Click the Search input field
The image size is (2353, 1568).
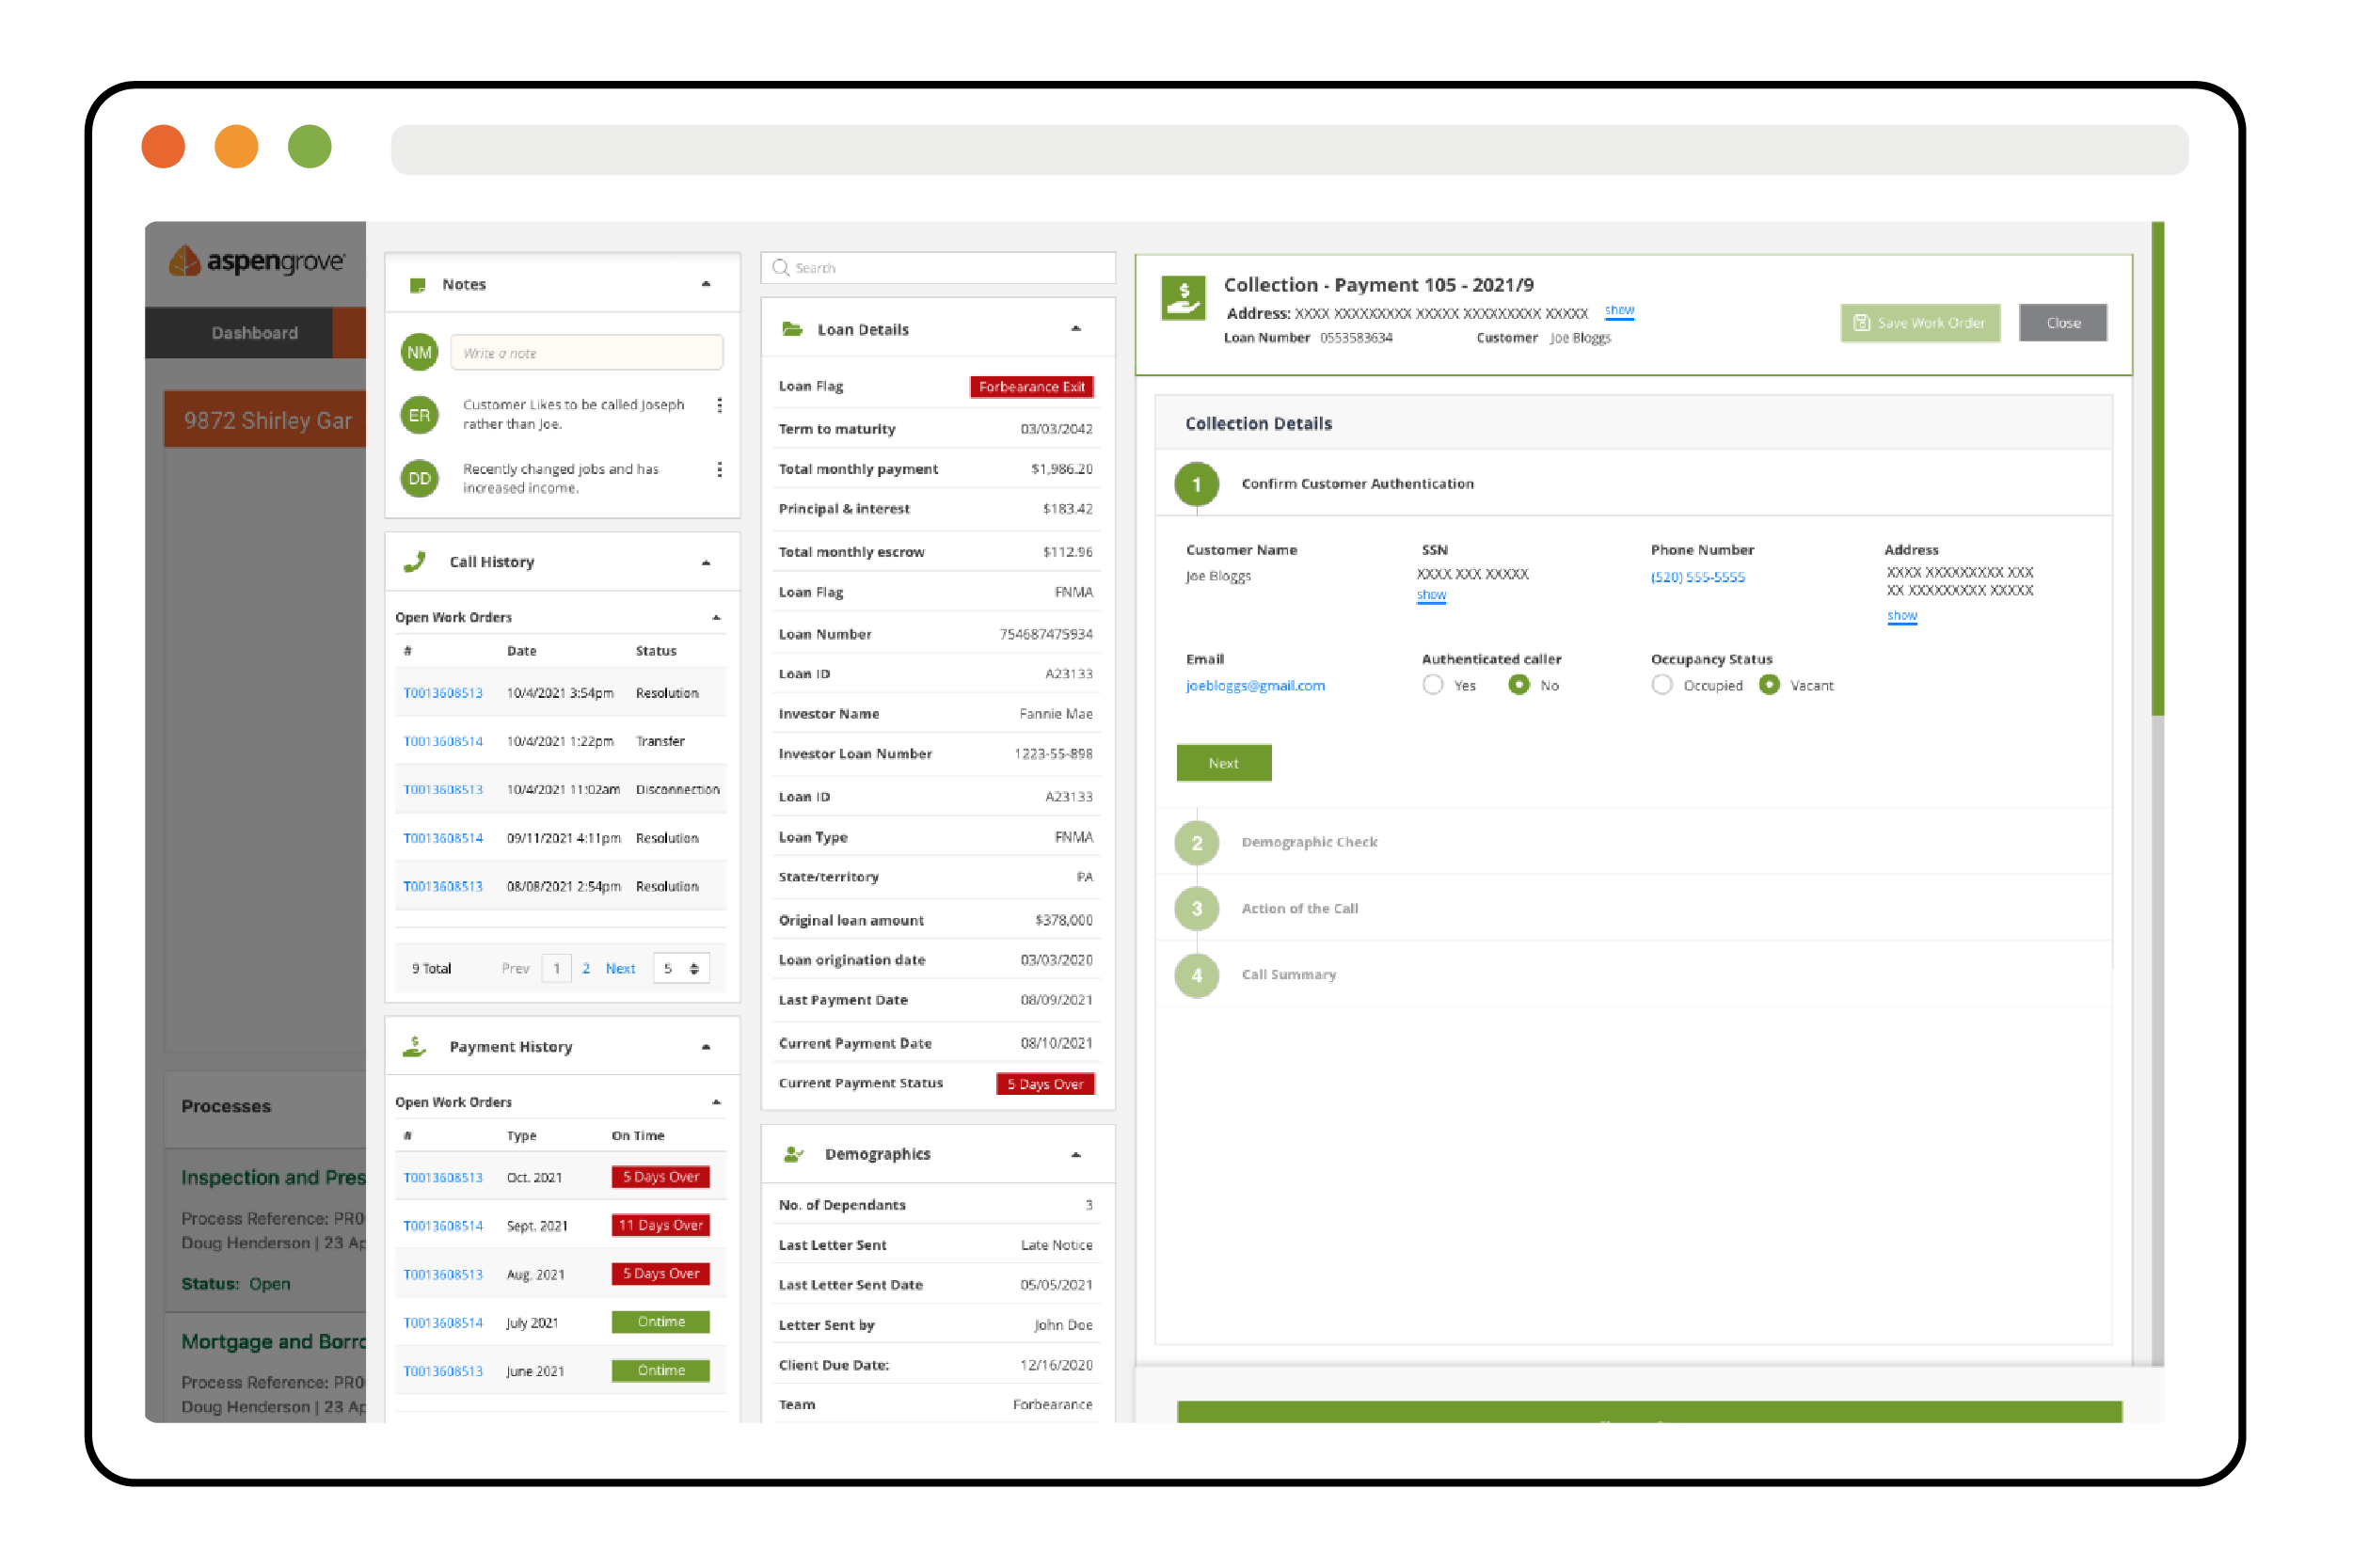coord(938,268)
